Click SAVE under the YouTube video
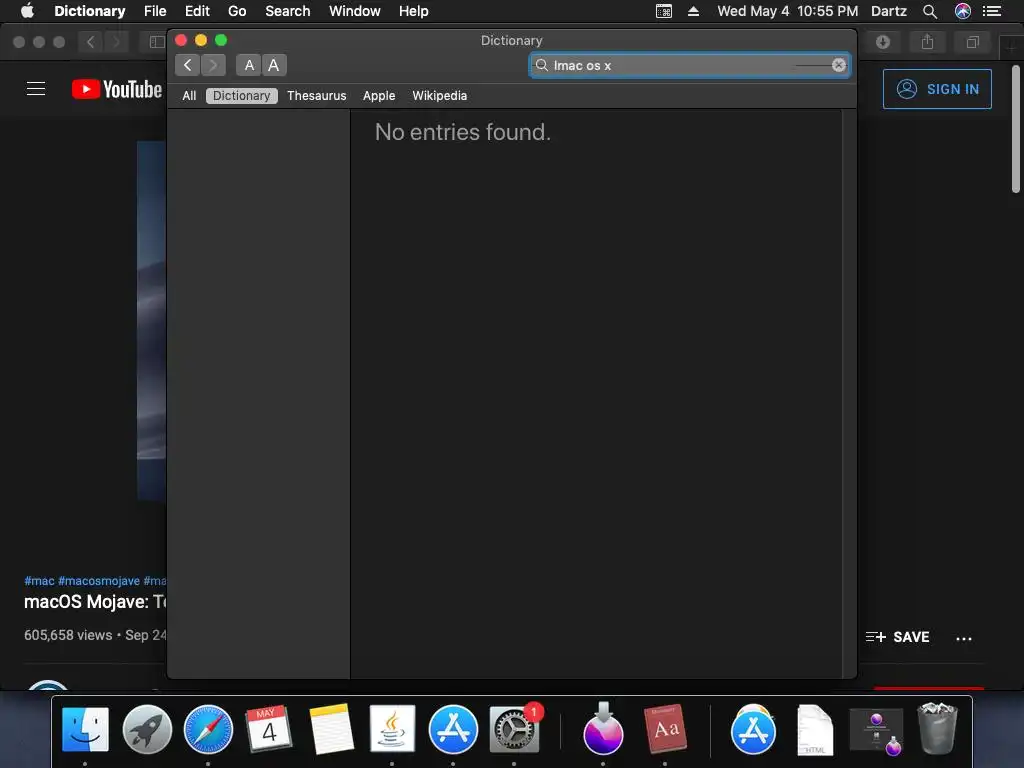Viewport: 1024px width, 768px height. (x=897, y=637)
